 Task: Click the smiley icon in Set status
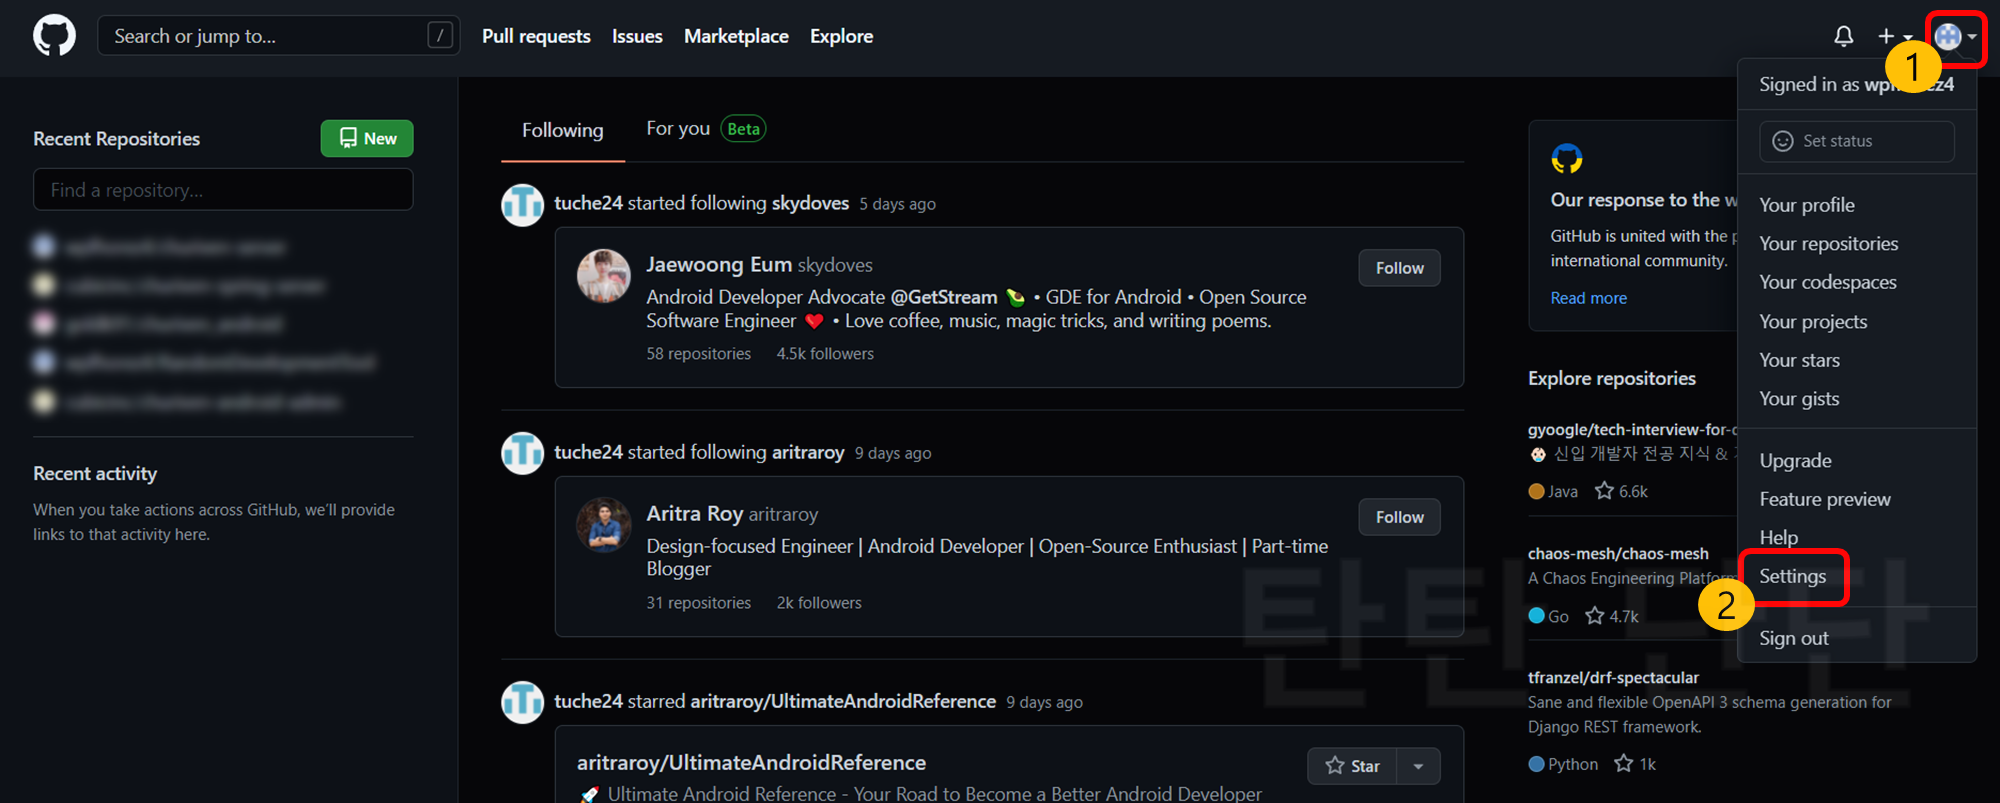point(1782,141)
